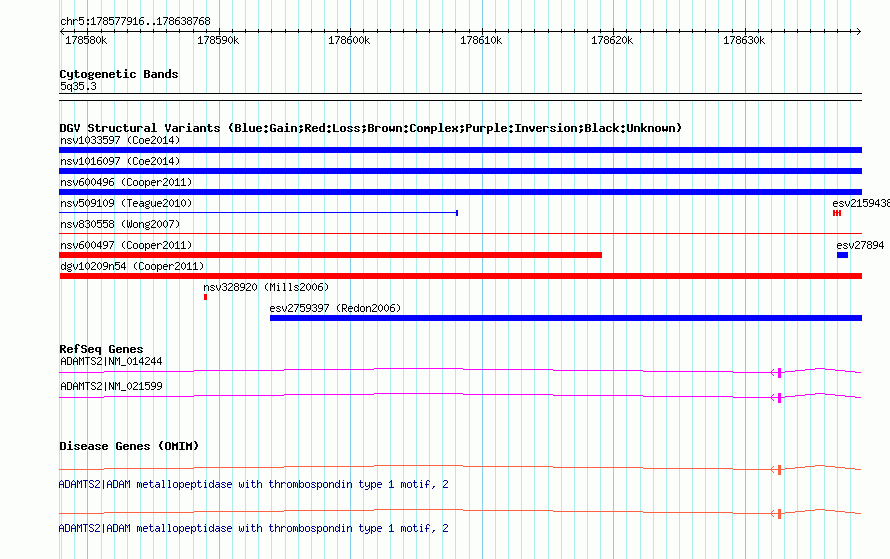The image size is (890, 559).
Task: Click the dgv10209n54 (Cooper2011) label
Action: [x=132, y=266]
